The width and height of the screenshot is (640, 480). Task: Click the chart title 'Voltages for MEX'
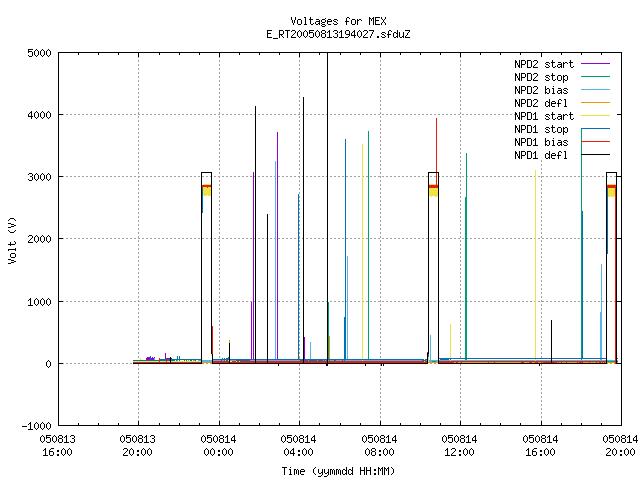click(x=338, y=21)
